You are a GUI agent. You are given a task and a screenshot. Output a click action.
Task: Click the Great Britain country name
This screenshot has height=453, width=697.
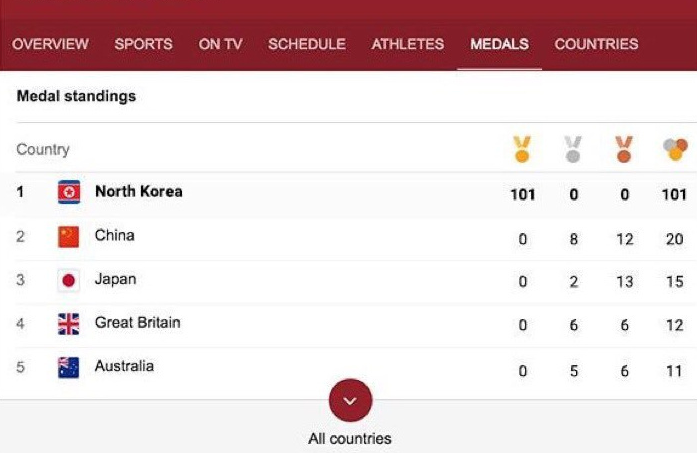point(137,323)
